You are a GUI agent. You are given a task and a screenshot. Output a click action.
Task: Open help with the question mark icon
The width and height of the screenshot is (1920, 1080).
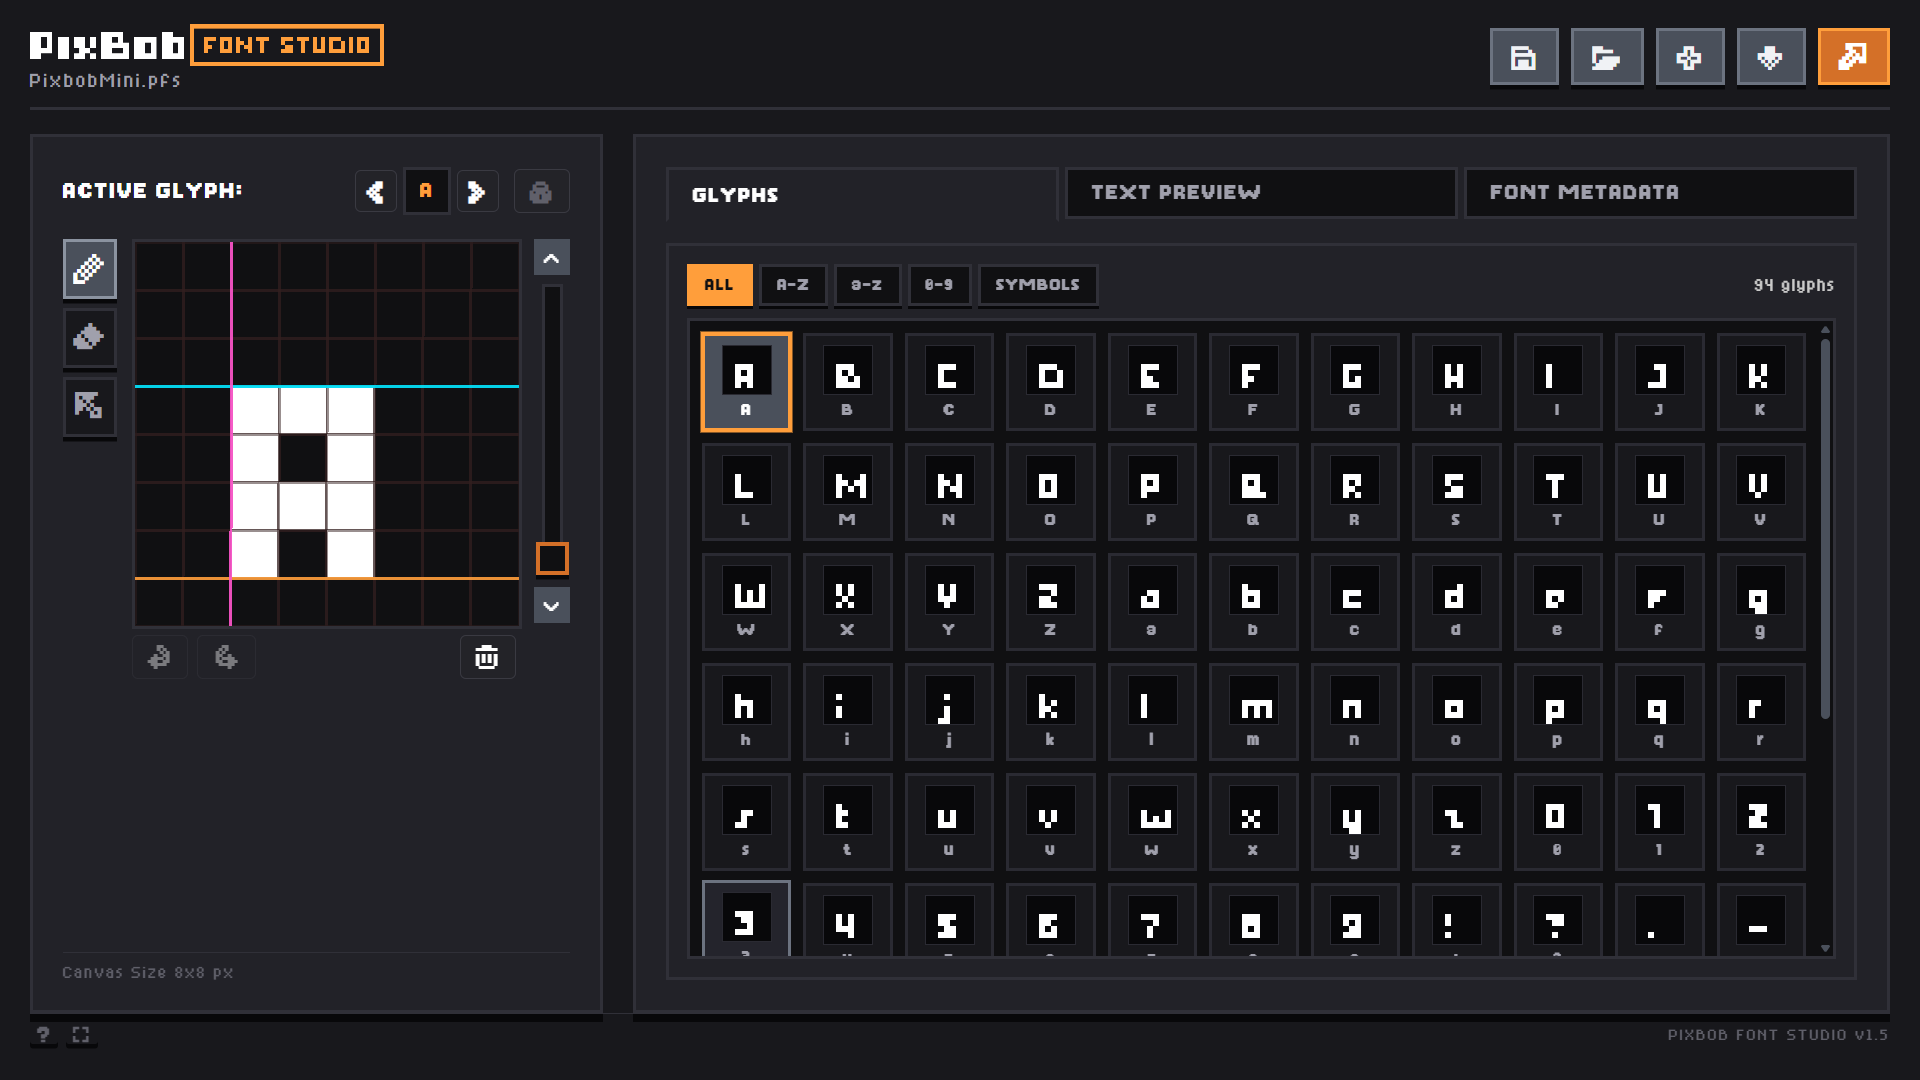point(43,1034)
